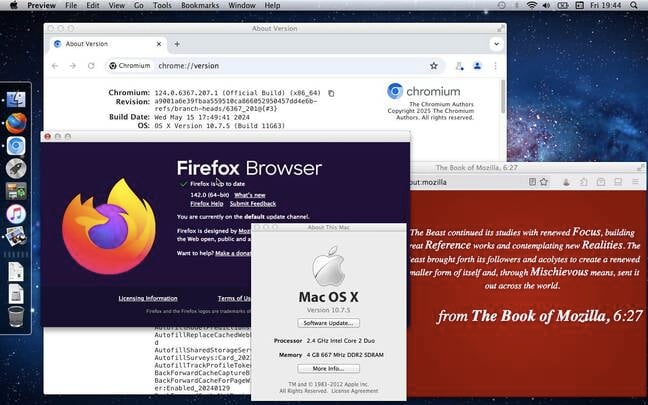Viewport: 648px width, 405px height.
Task: Open a new tab in Chromium
Action: (x=177, y=44)
